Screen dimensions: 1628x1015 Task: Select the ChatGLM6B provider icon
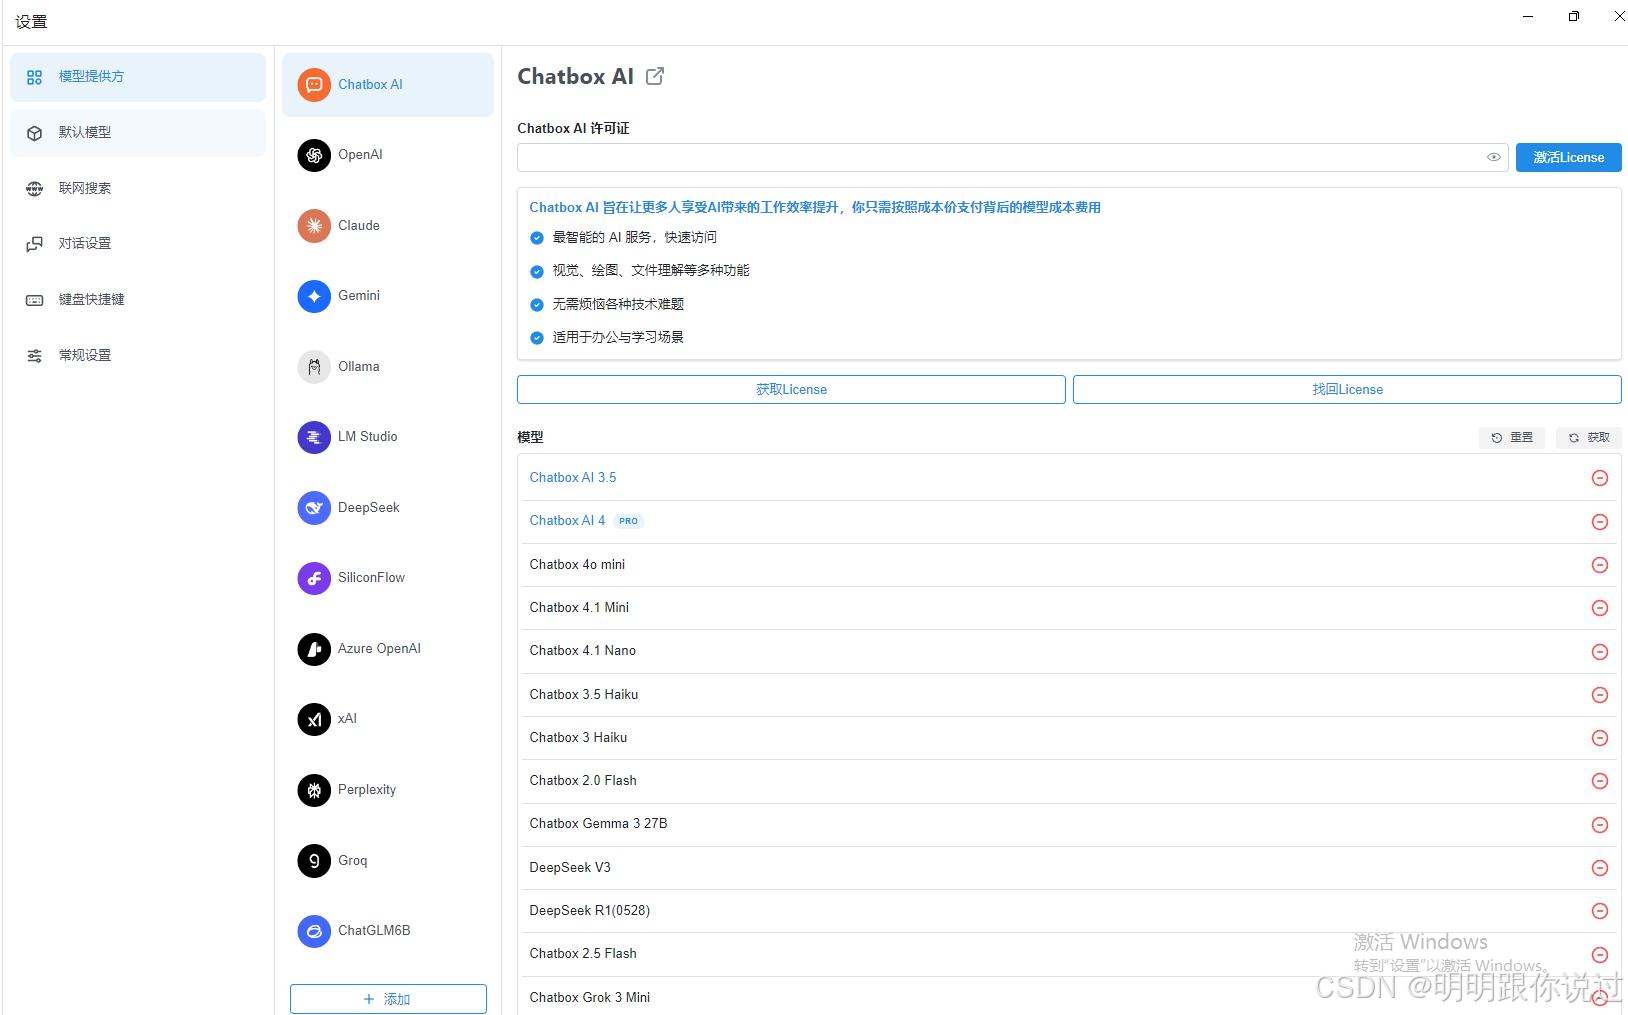(314, 931)
